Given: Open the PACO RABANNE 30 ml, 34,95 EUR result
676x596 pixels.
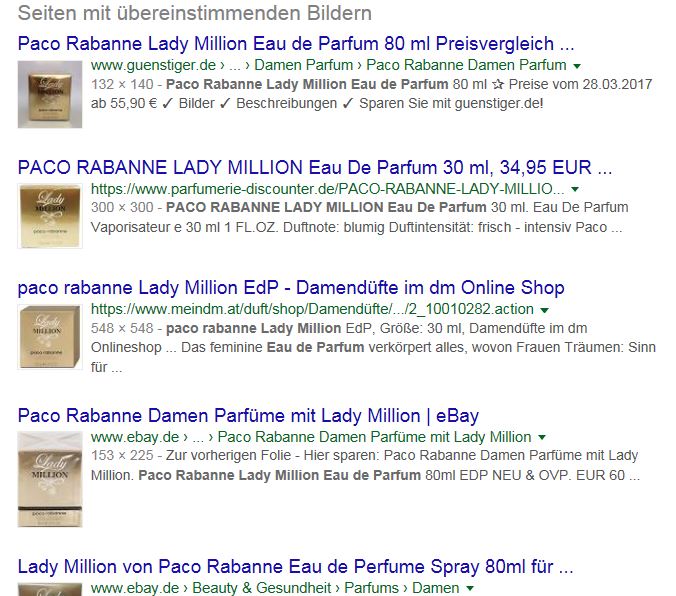Looking at the screenshot, I should [x=315, y=167].
